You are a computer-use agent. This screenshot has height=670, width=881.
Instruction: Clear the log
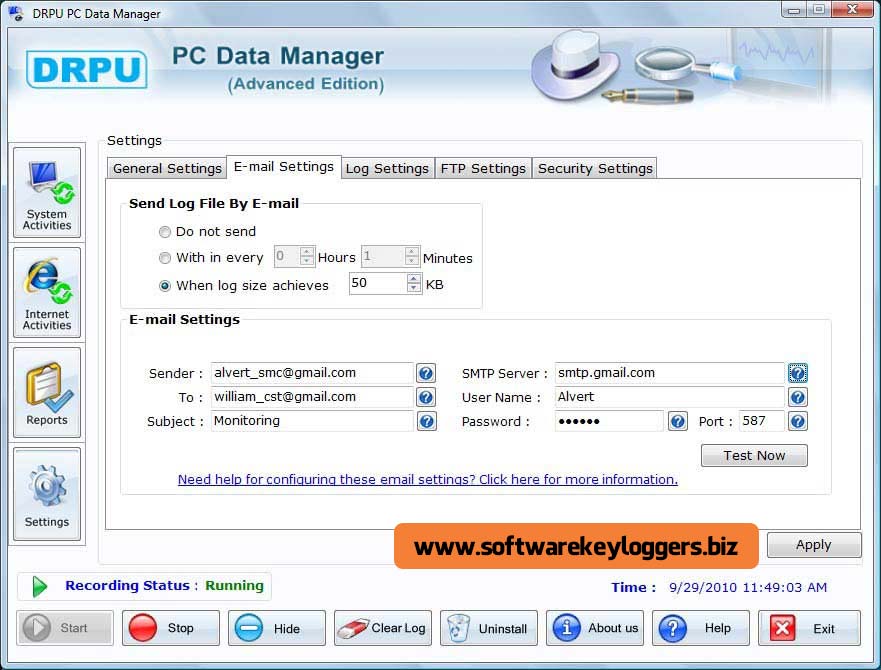tap(383, 628)
